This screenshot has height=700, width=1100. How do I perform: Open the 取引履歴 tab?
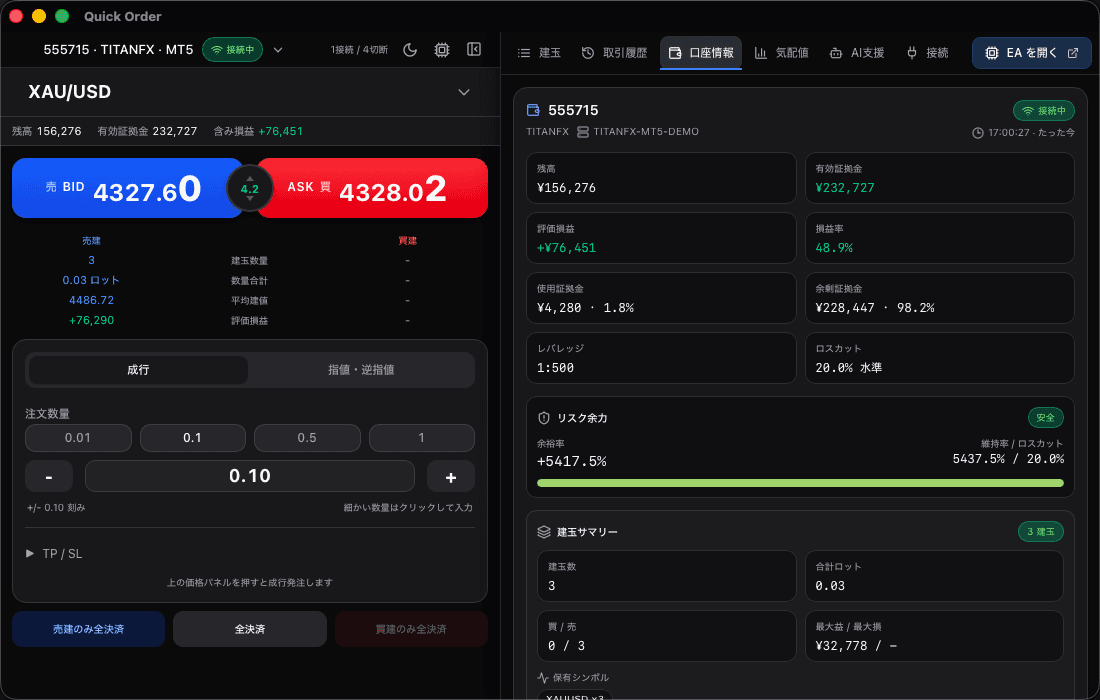point(615,53)
